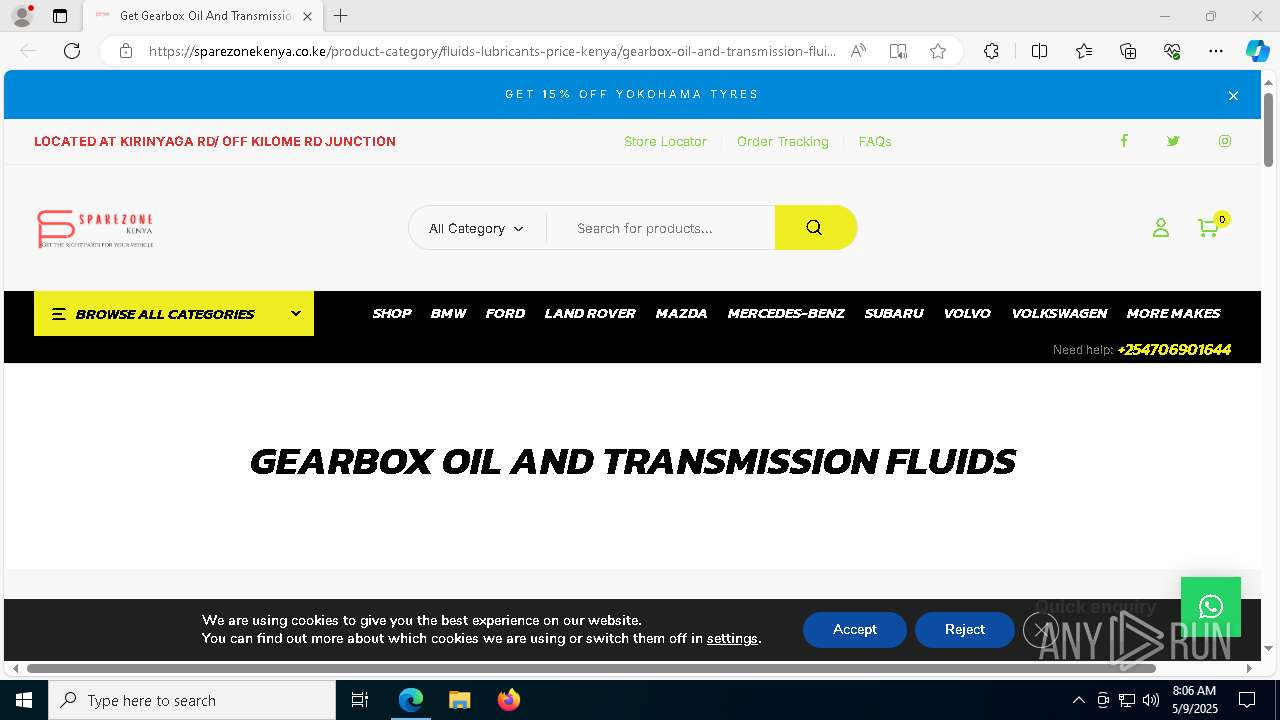Enter immersive reader icon
Screen dimensions: 1280x720
coord(898,51)
